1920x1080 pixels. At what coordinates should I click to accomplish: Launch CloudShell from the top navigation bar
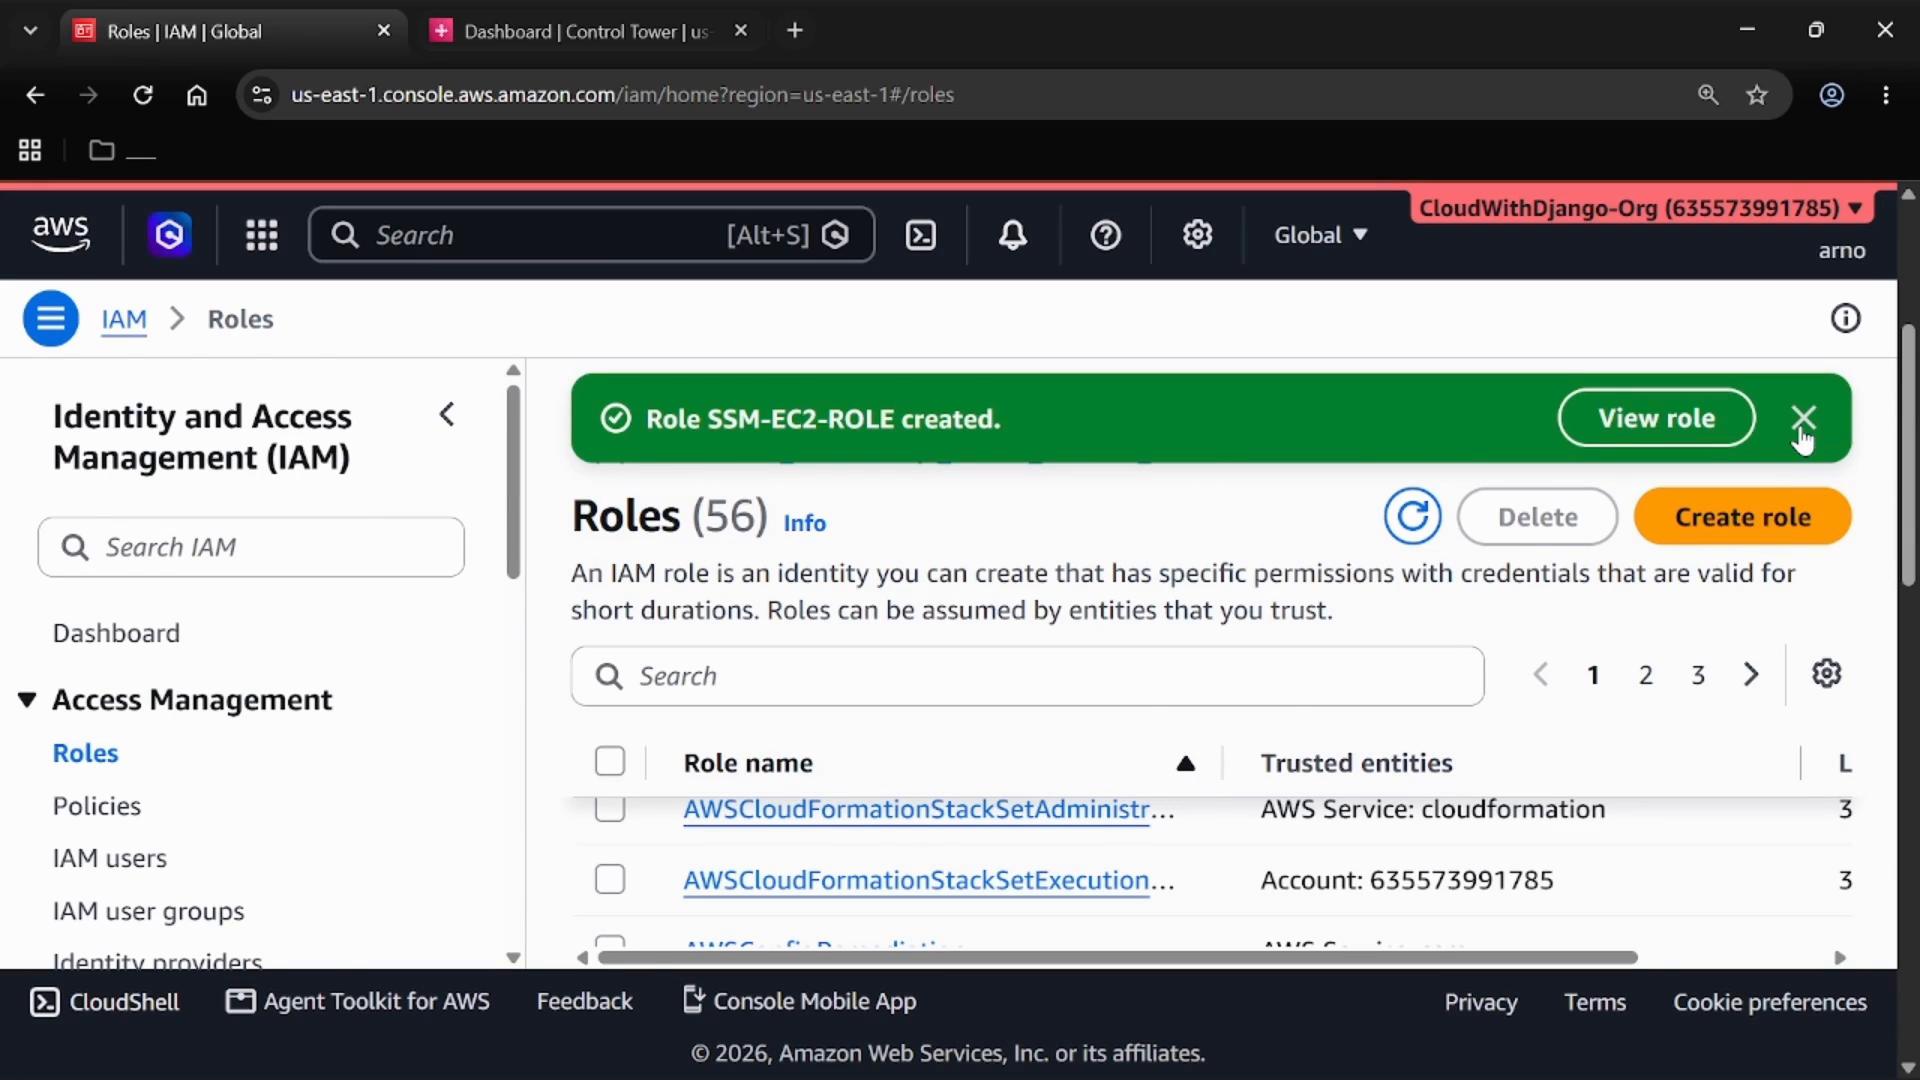click(x=920, y=235)
